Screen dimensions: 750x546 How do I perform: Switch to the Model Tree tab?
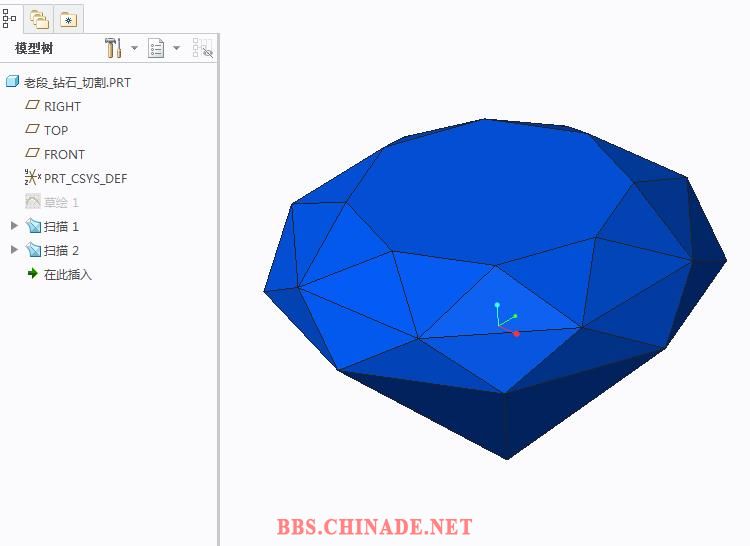[10, 19]
